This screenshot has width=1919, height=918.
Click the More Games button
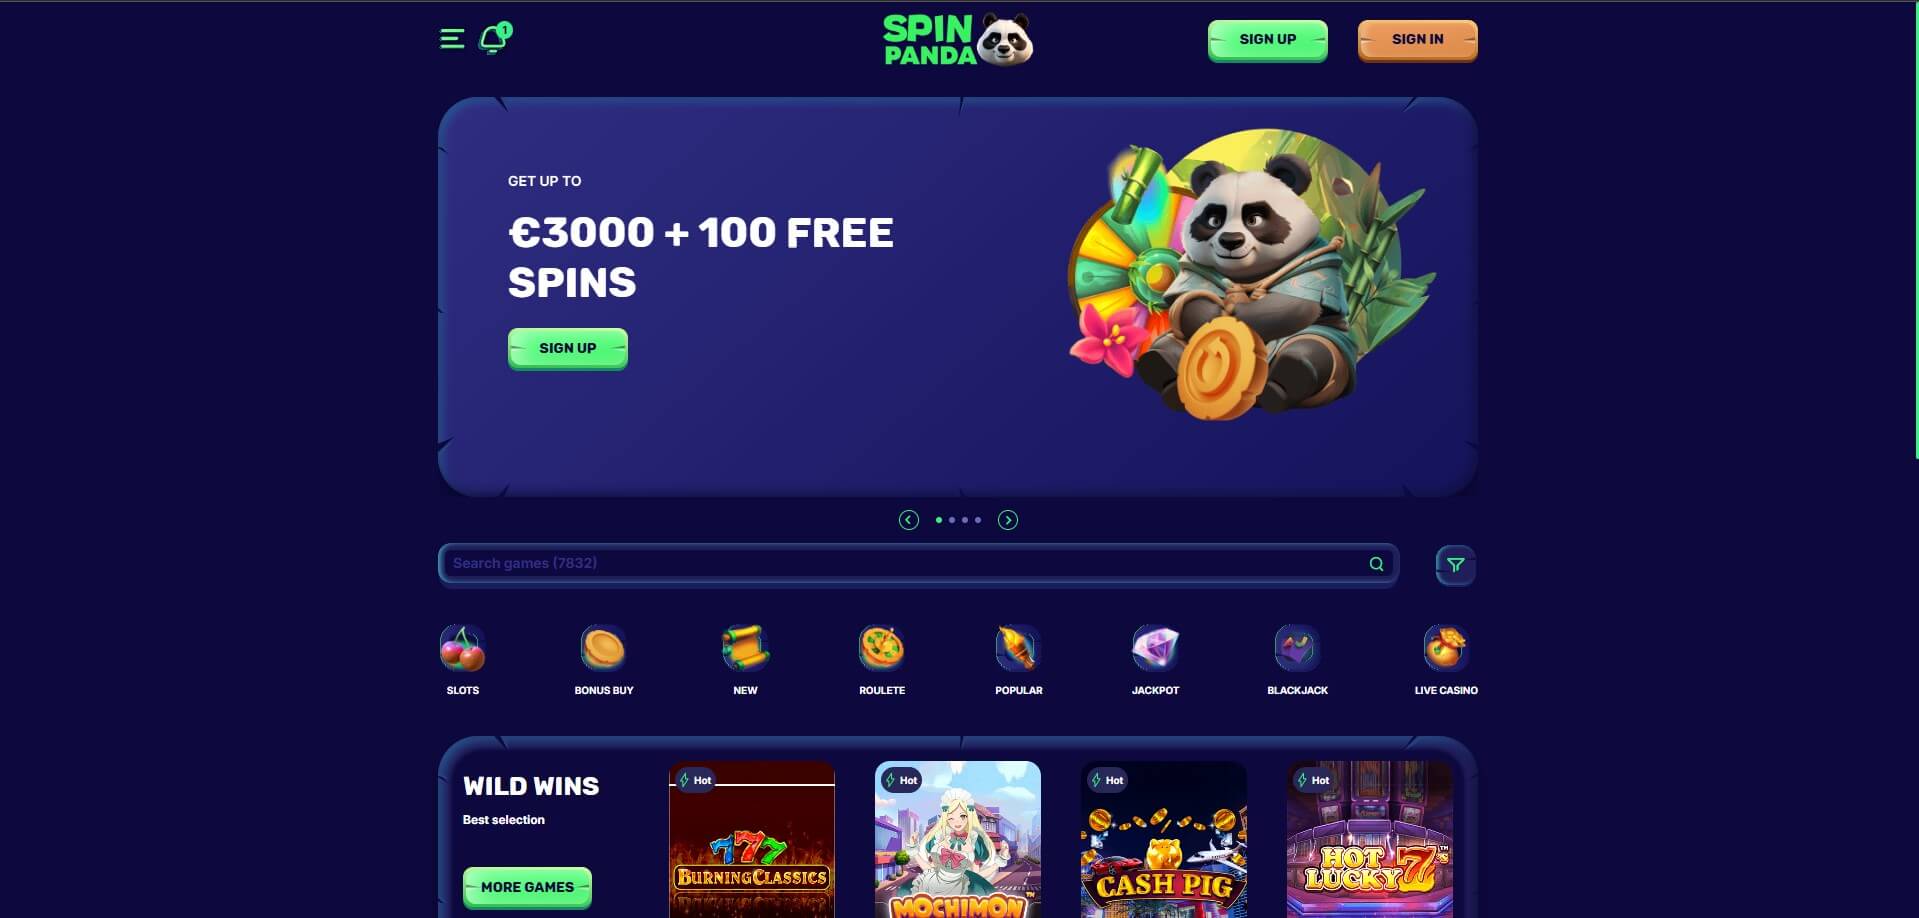tap(527, 887)
